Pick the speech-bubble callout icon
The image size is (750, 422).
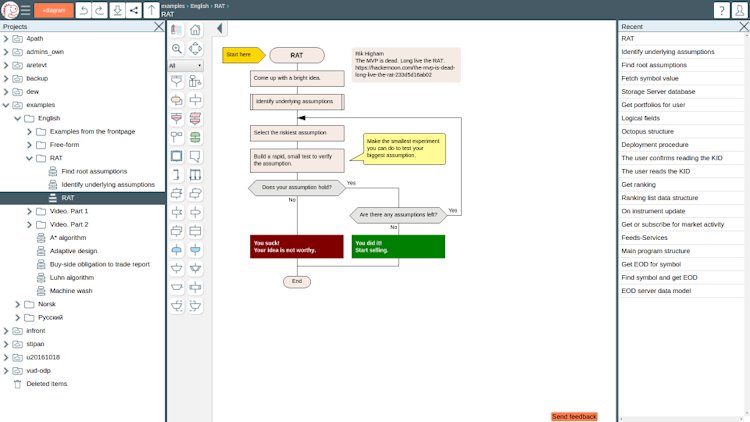[195, 156]
